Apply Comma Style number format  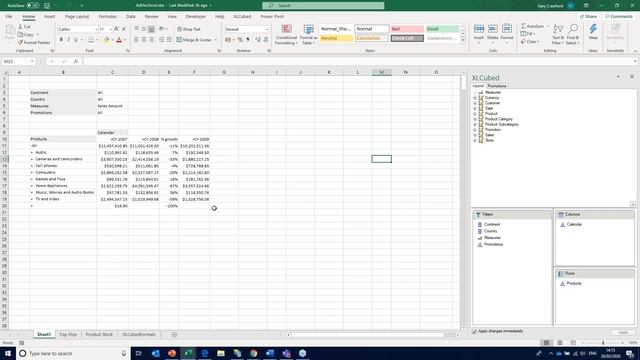(248, 40)
